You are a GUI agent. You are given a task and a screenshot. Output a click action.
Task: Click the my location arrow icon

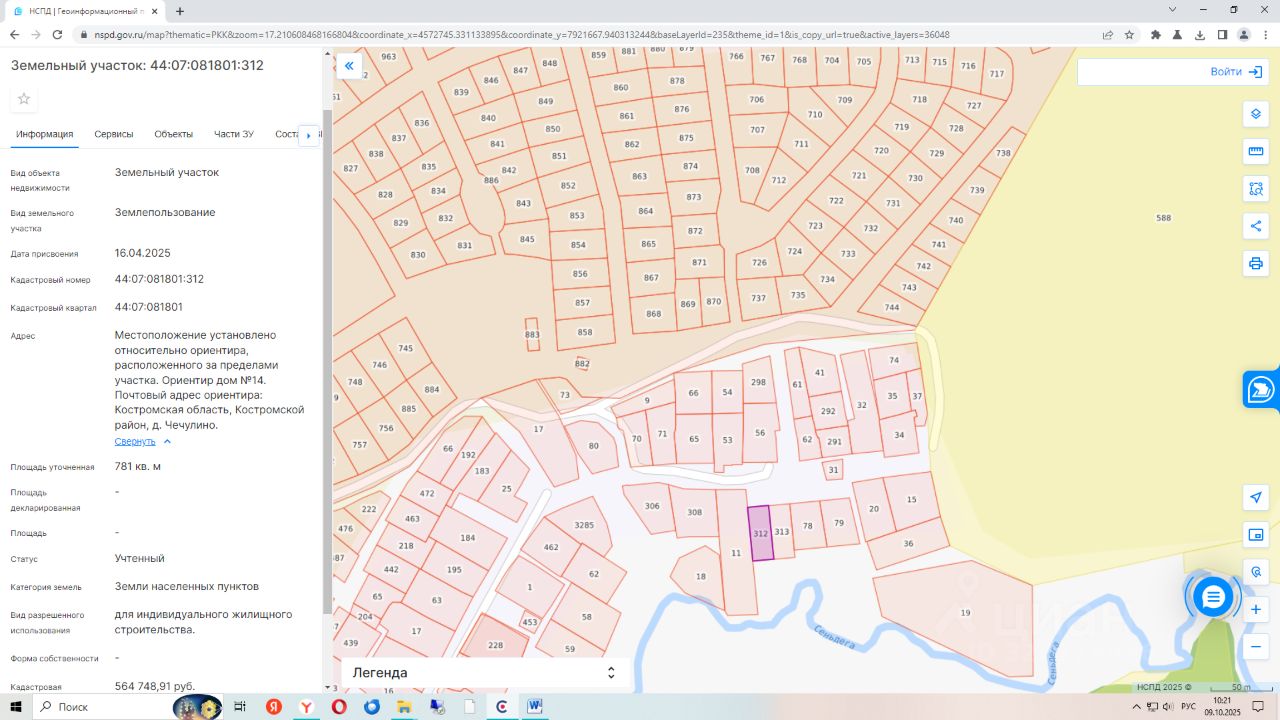pos(1256,498)
